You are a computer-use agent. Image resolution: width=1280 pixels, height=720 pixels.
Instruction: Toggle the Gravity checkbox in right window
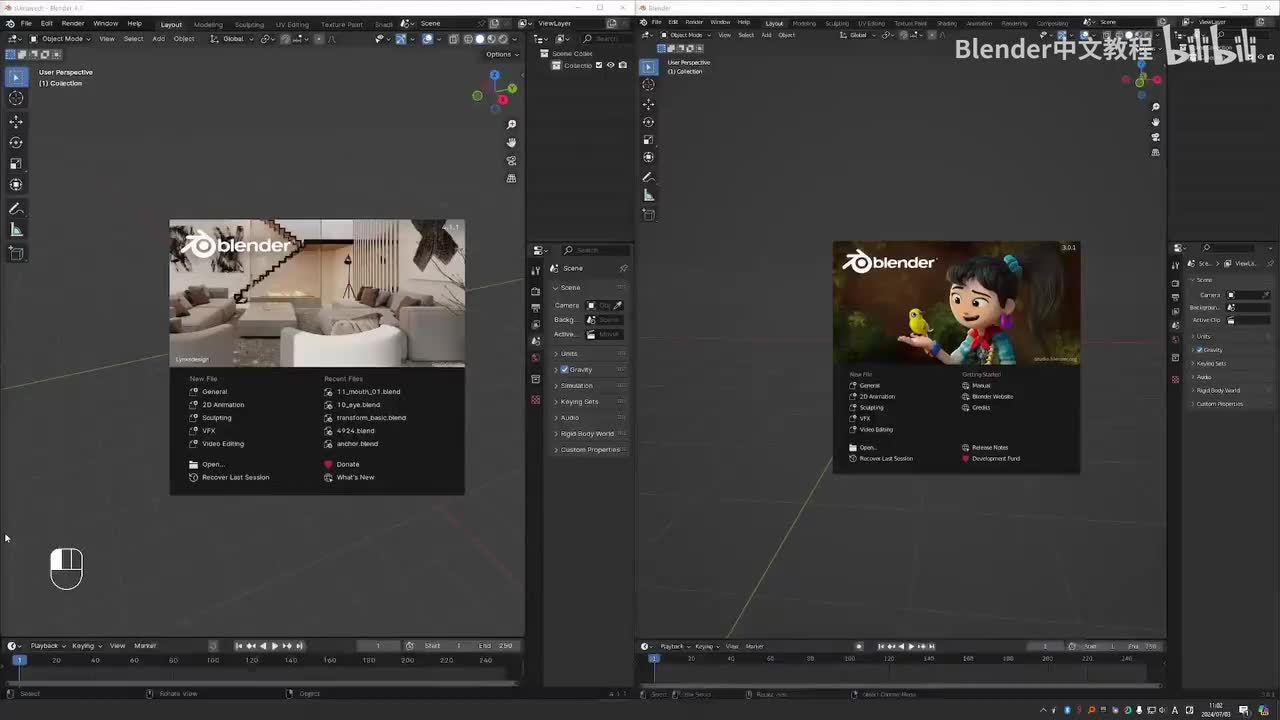[1200, 350]
